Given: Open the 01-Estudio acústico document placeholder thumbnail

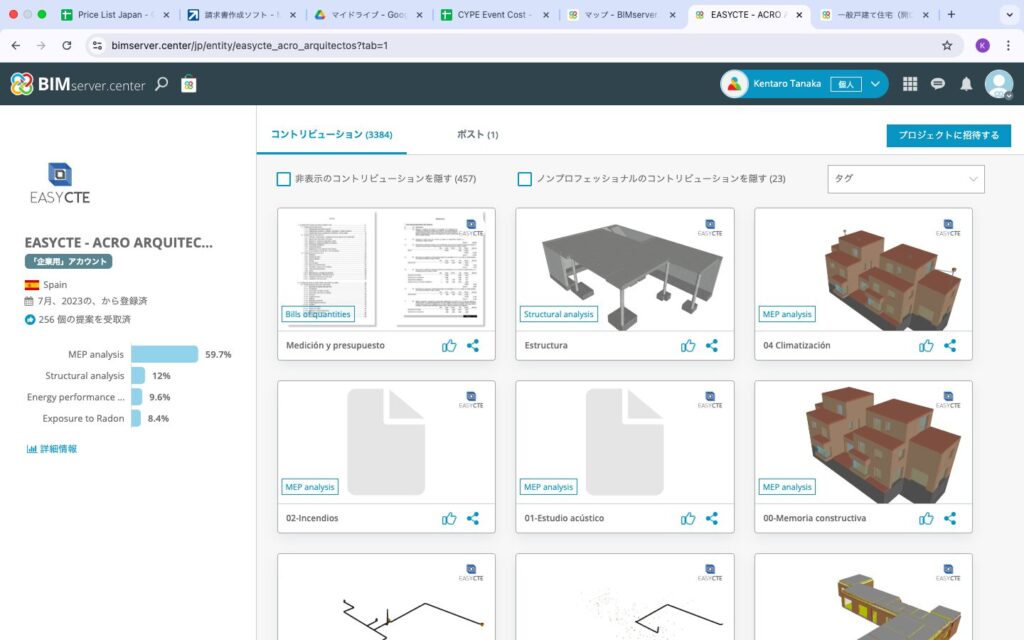Looking at the screenshot, I should coord(625,442).
